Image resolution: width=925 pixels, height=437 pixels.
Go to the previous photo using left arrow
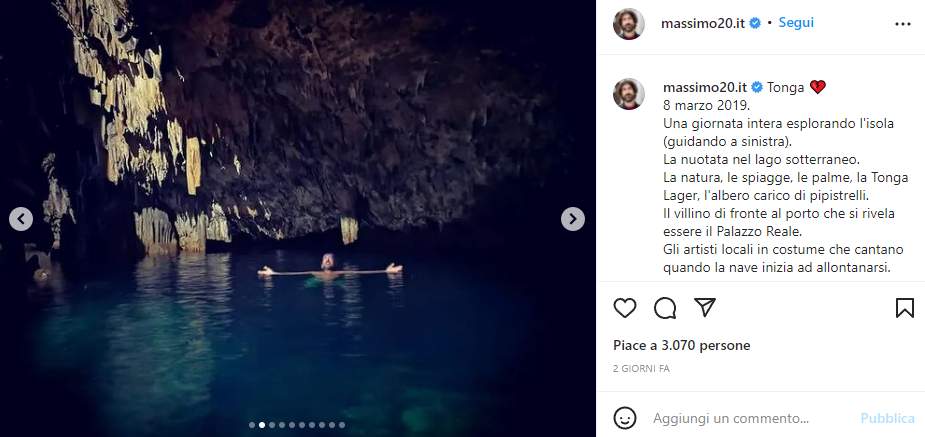21,219
